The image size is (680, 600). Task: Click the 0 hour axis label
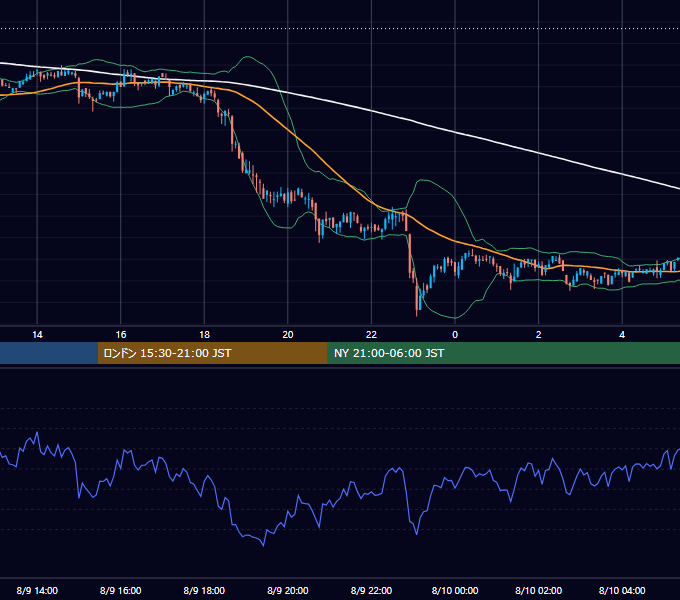(455, 335)
